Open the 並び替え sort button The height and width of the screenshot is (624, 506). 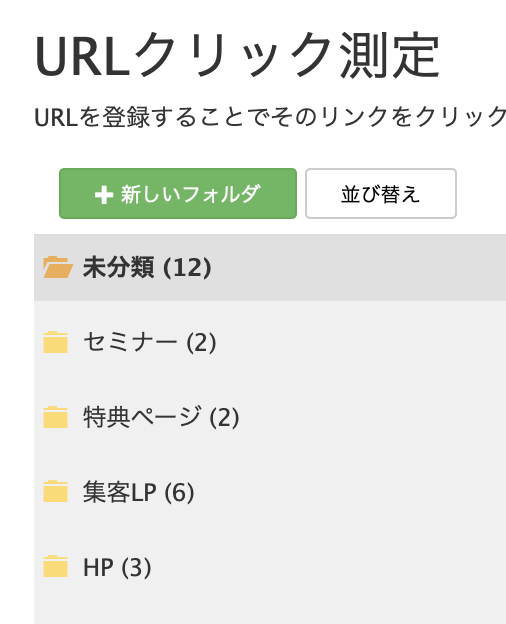click(381, 193)
